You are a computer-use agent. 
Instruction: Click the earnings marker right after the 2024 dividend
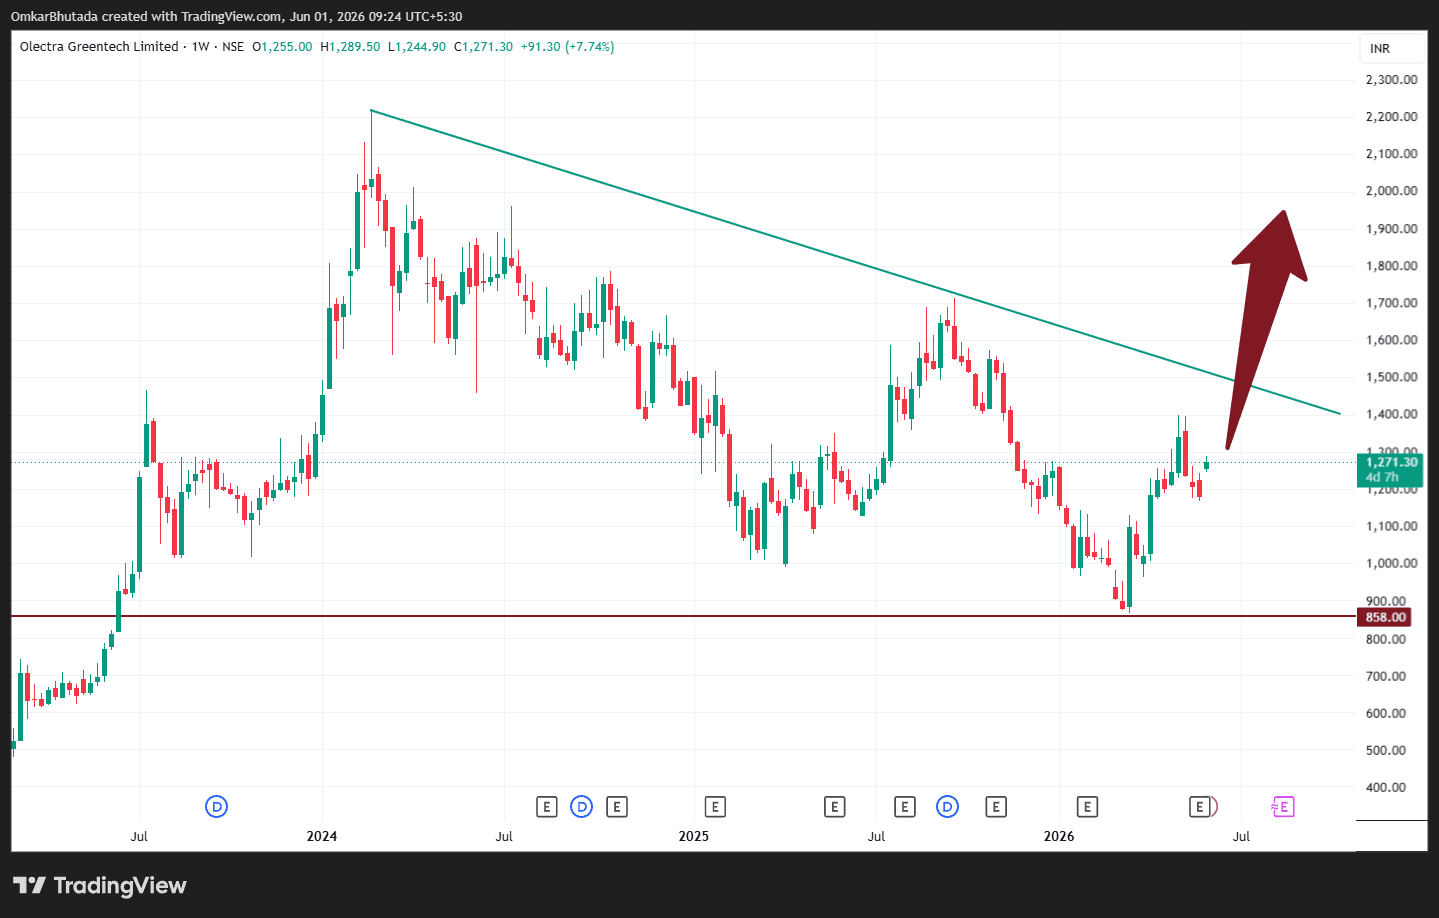pos(617,807)
